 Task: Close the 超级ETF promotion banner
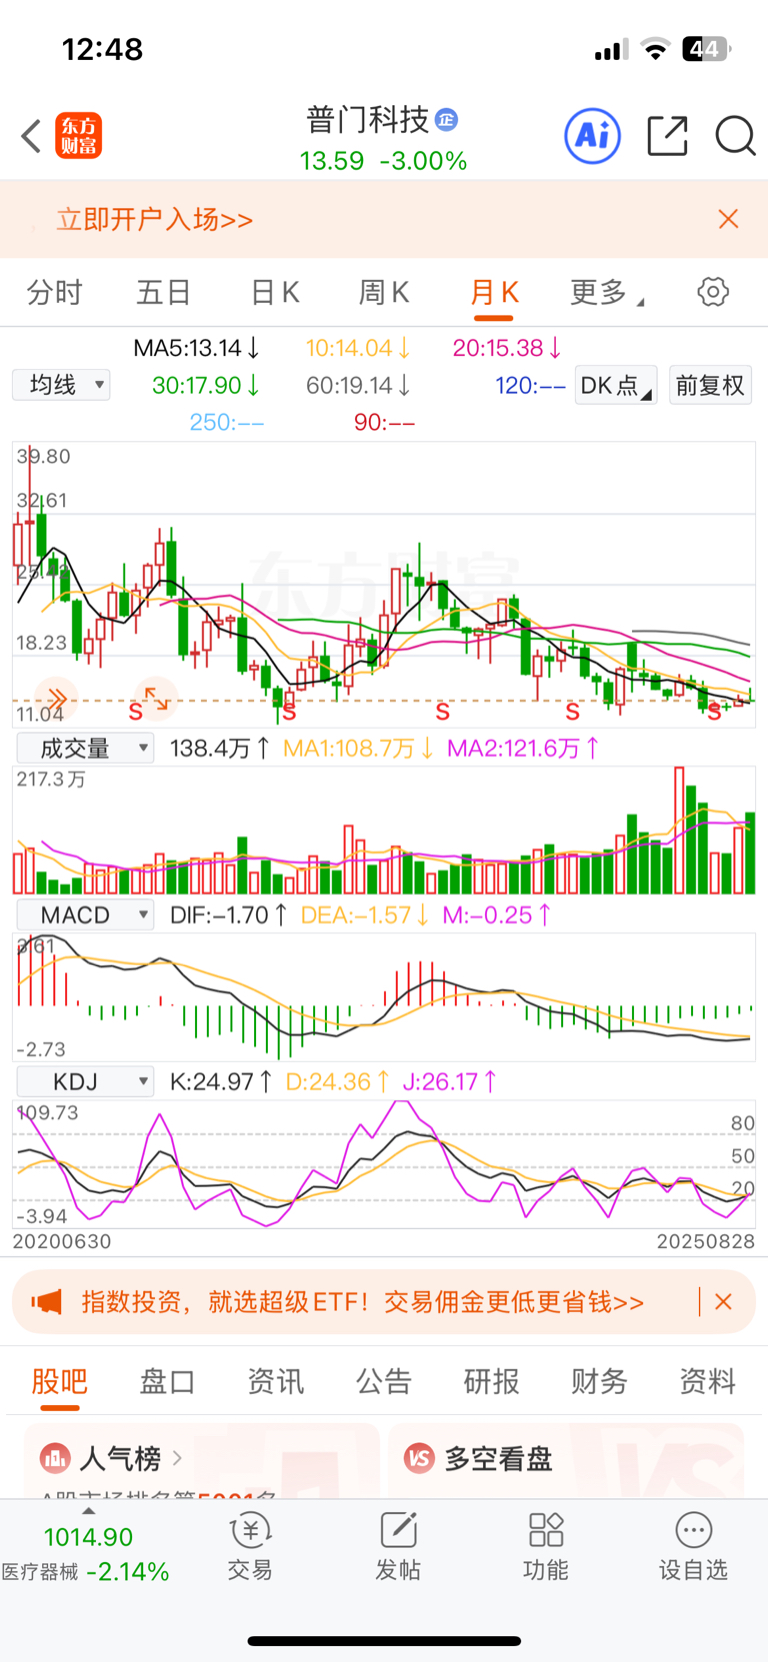click(x=724, y=1301)
